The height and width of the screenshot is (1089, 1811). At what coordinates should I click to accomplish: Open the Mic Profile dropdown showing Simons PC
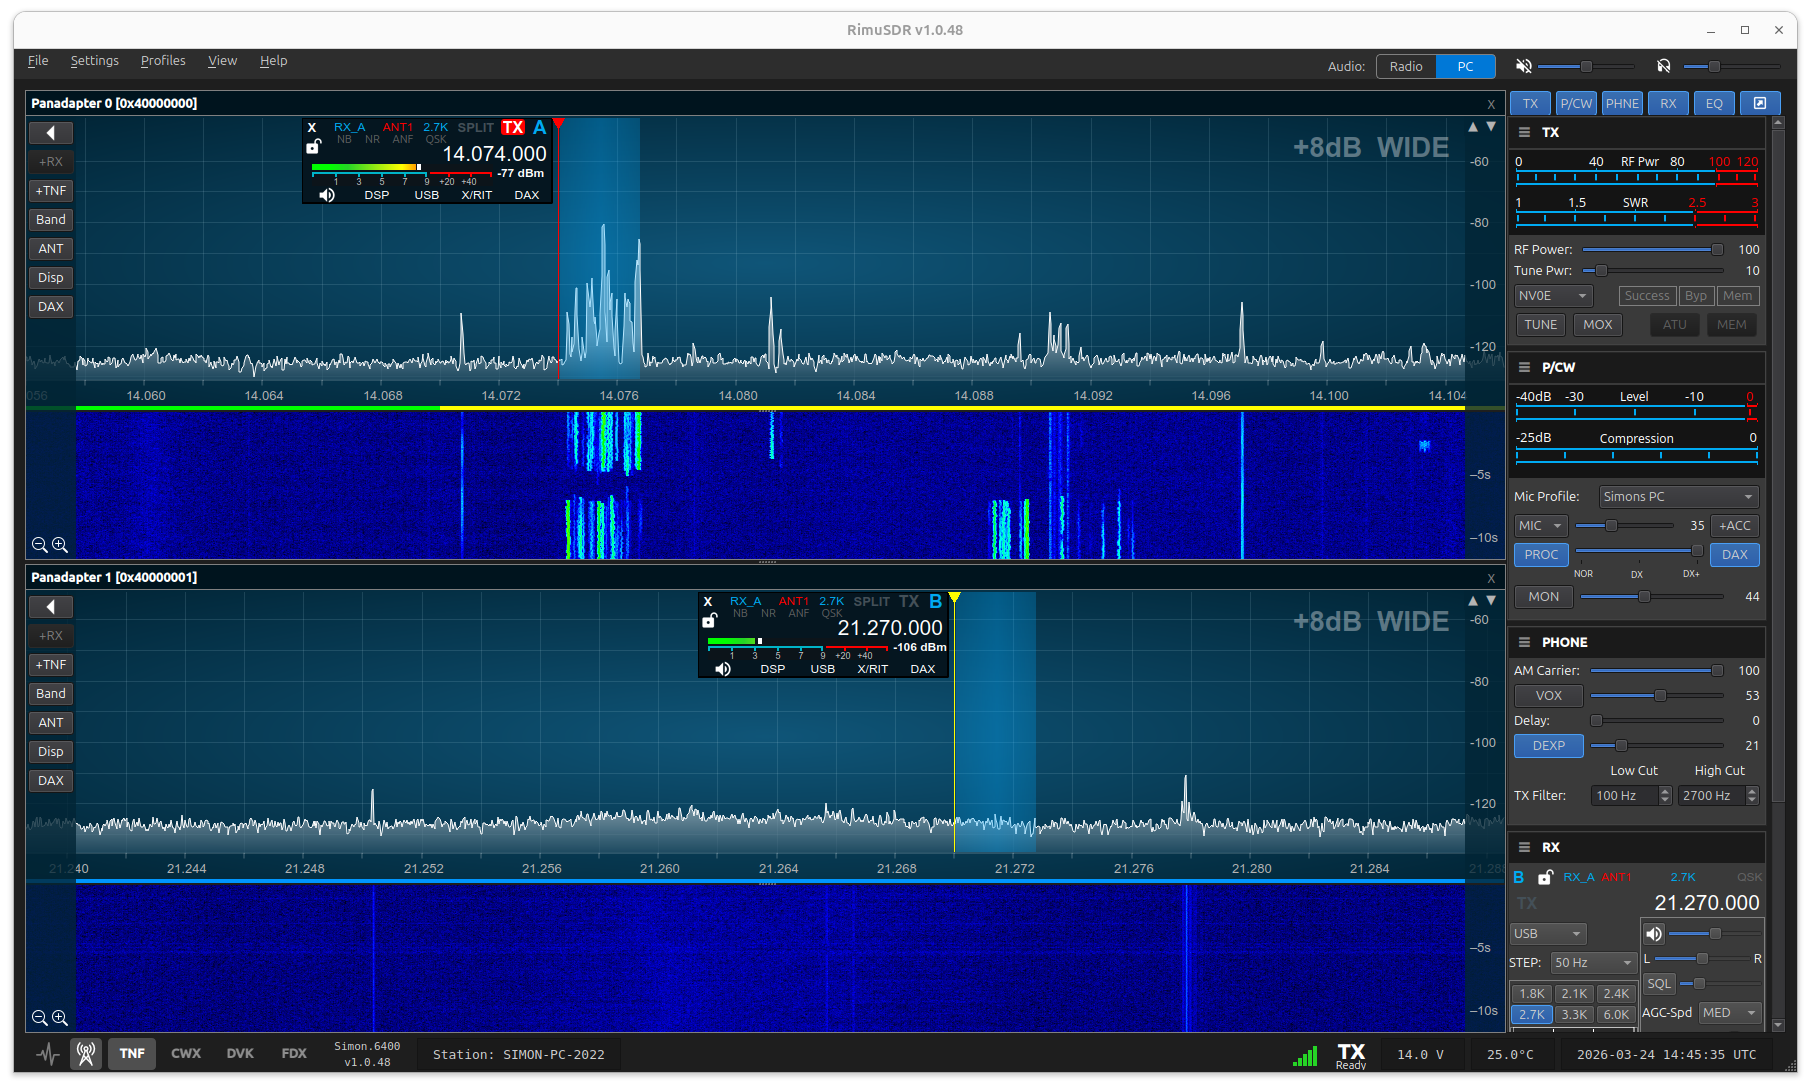pyautogui.click(x=1678, y=496)
